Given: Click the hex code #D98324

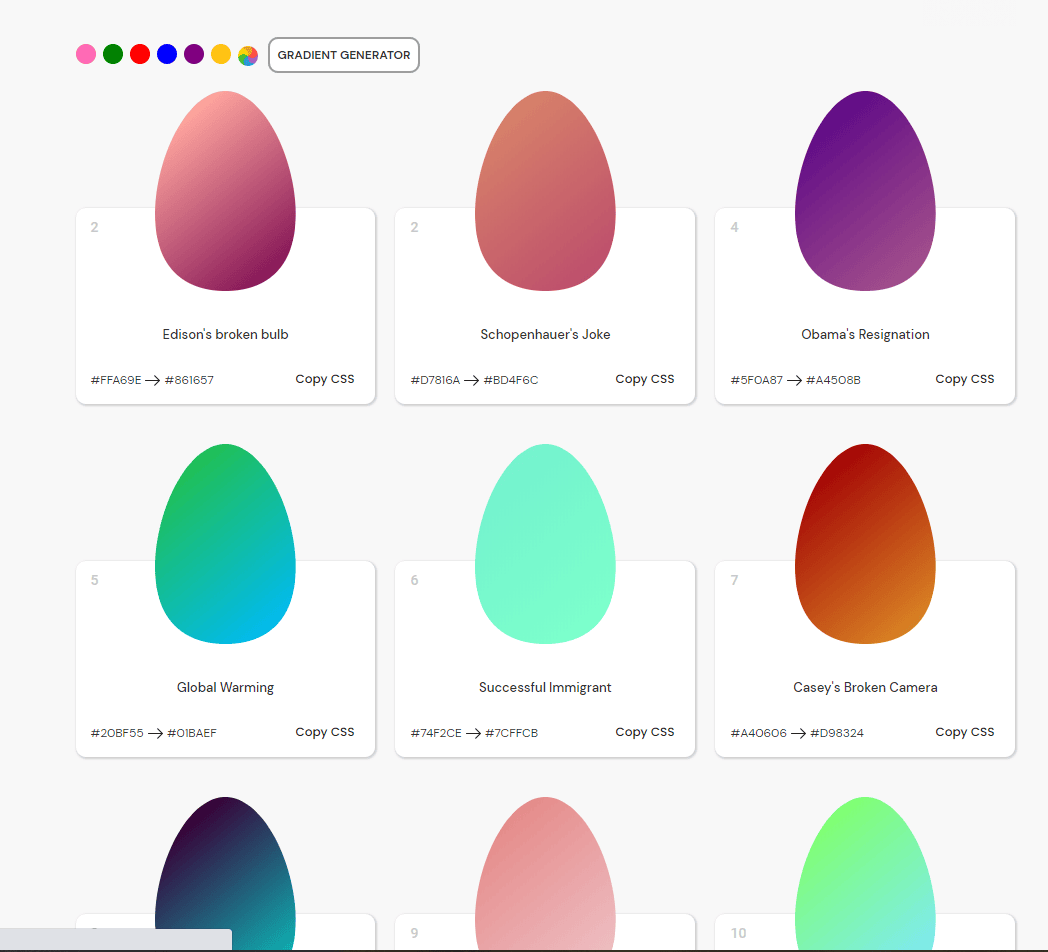Looking at the screenshot, I should coord(837,733).
